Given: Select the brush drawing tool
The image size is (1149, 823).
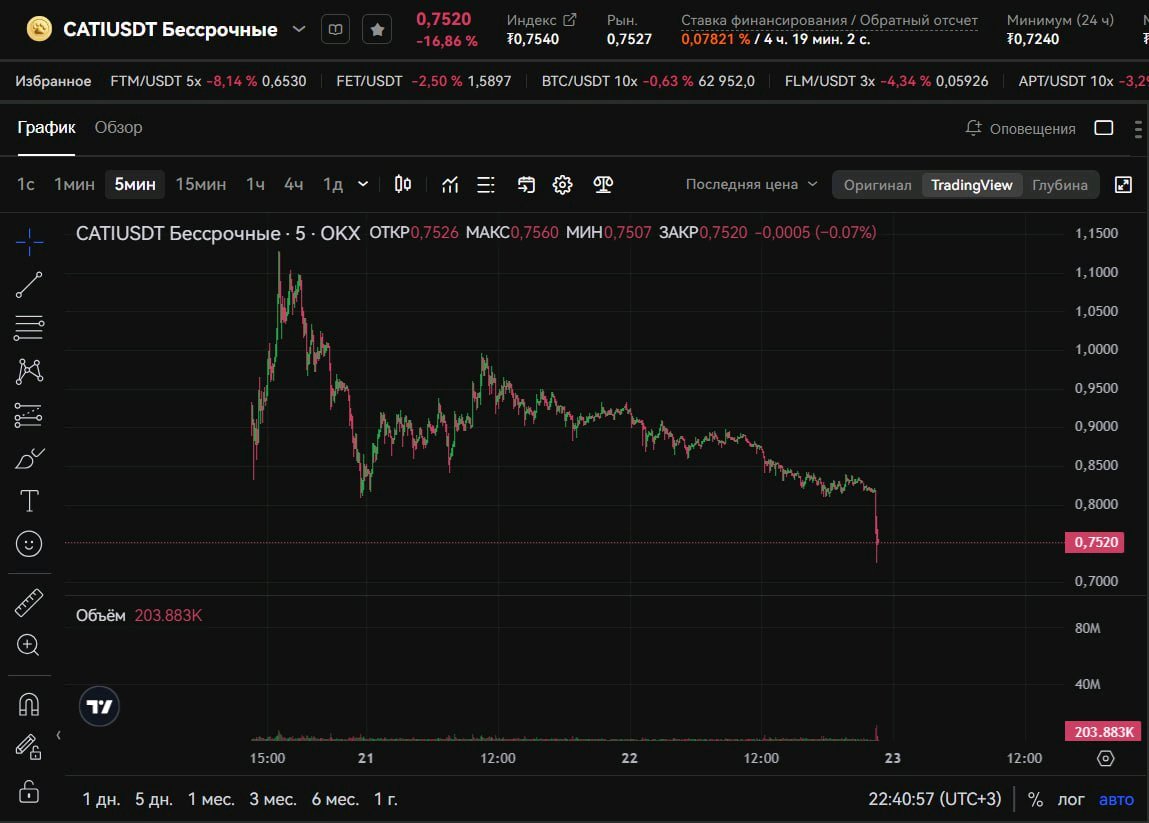Looking at the screenshot, I should coord(29,459).
